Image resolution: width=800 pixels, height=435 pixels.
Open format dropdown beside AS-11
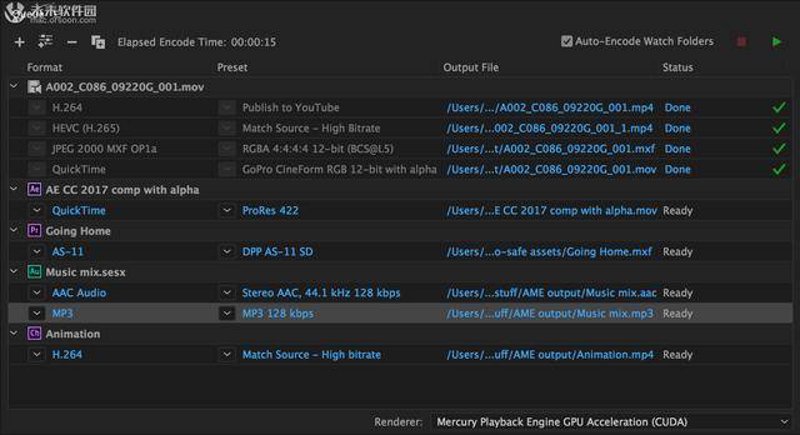pos(37,251)
